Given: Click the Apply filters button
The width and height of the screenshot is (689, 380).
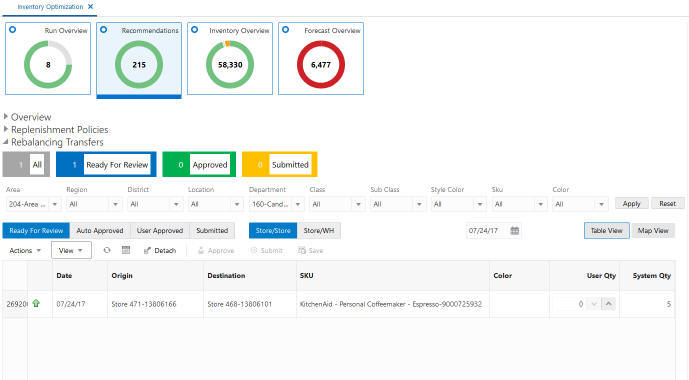Looking at the screenshot, I should pos(631,204).
